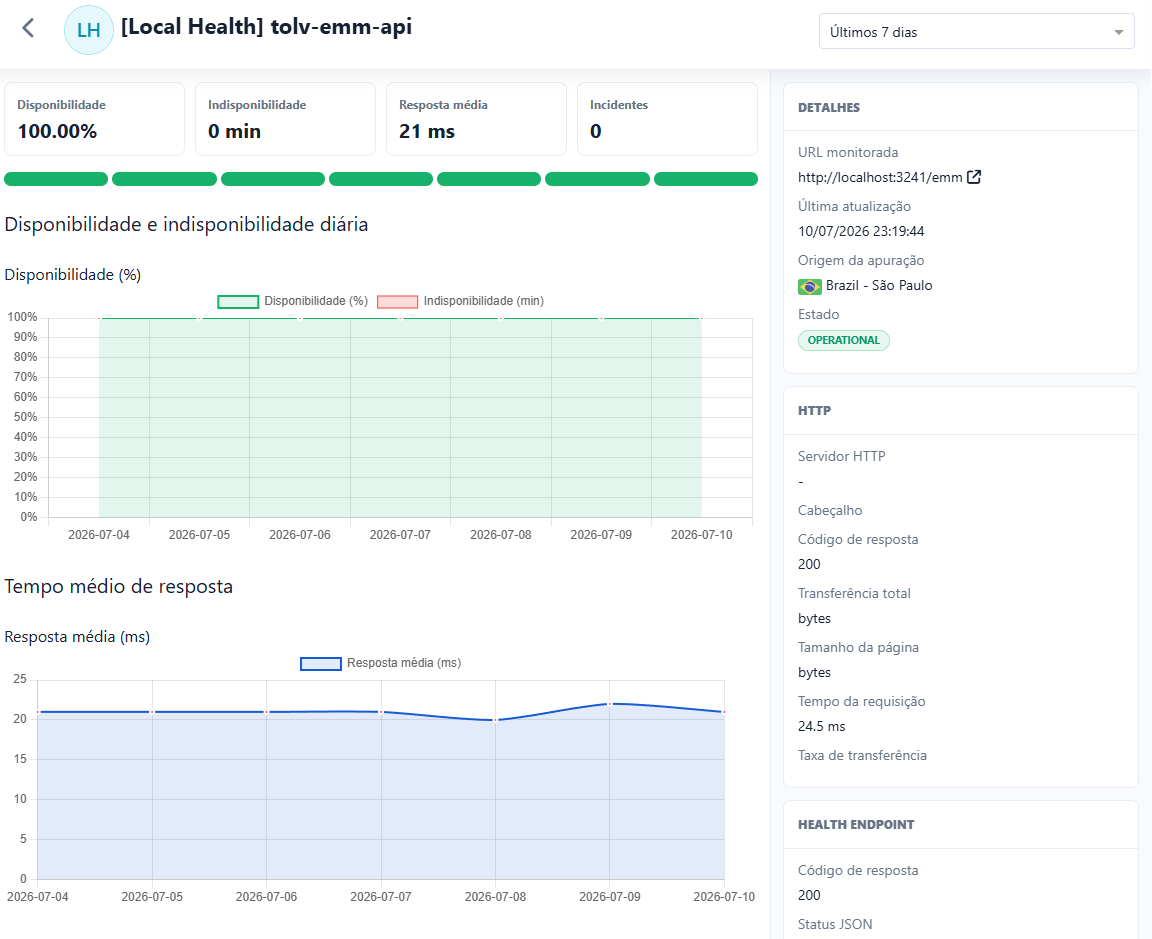Click the 2026-07-08 dip point on response chart
Image resolution: width=1152 pixels, height=939 pixels.
495,720
